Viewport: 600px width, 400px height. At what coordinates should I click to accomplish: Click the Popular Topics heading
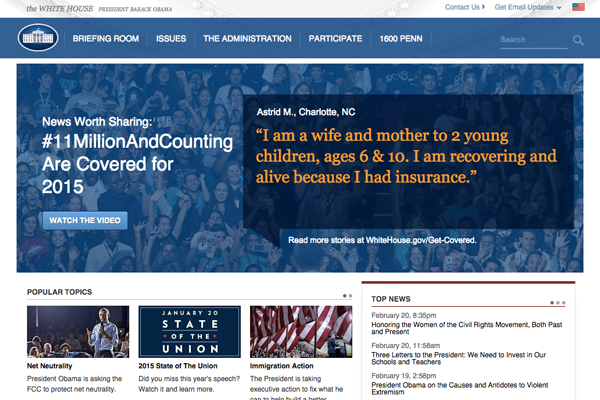click(59, 292)
